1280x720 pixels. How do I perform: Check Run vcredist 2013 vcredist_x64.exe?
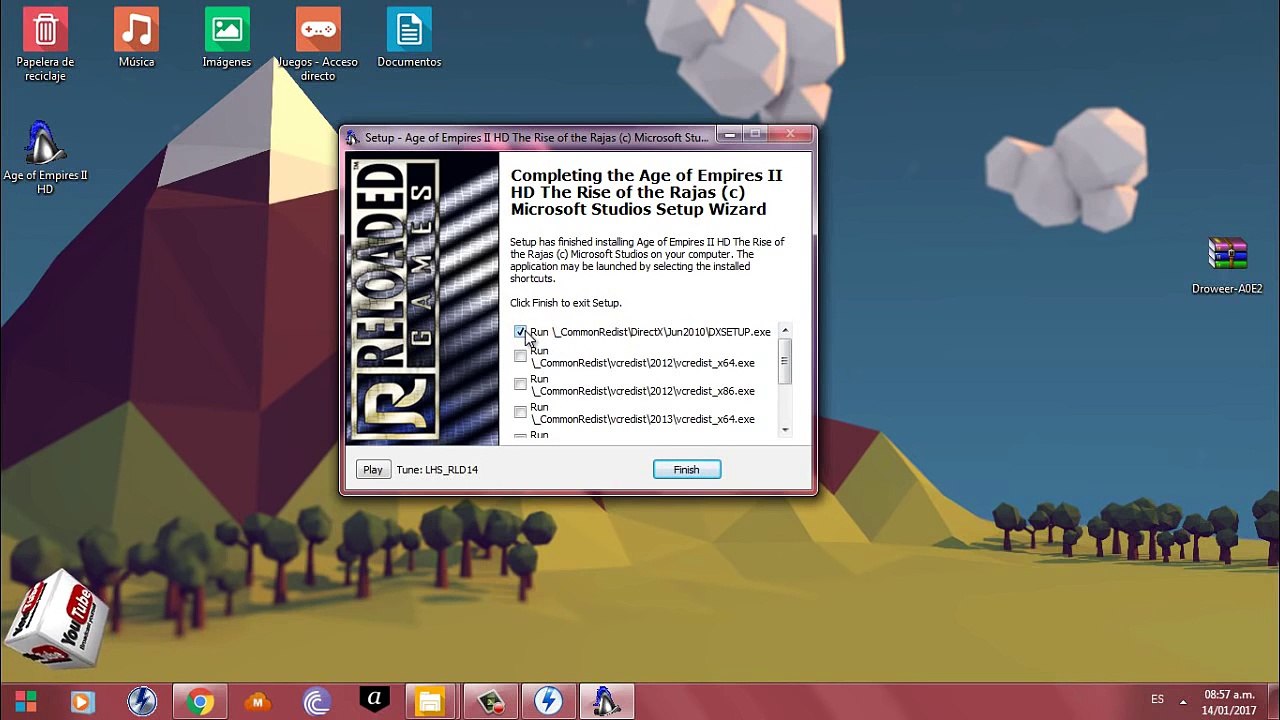(520, 412)
